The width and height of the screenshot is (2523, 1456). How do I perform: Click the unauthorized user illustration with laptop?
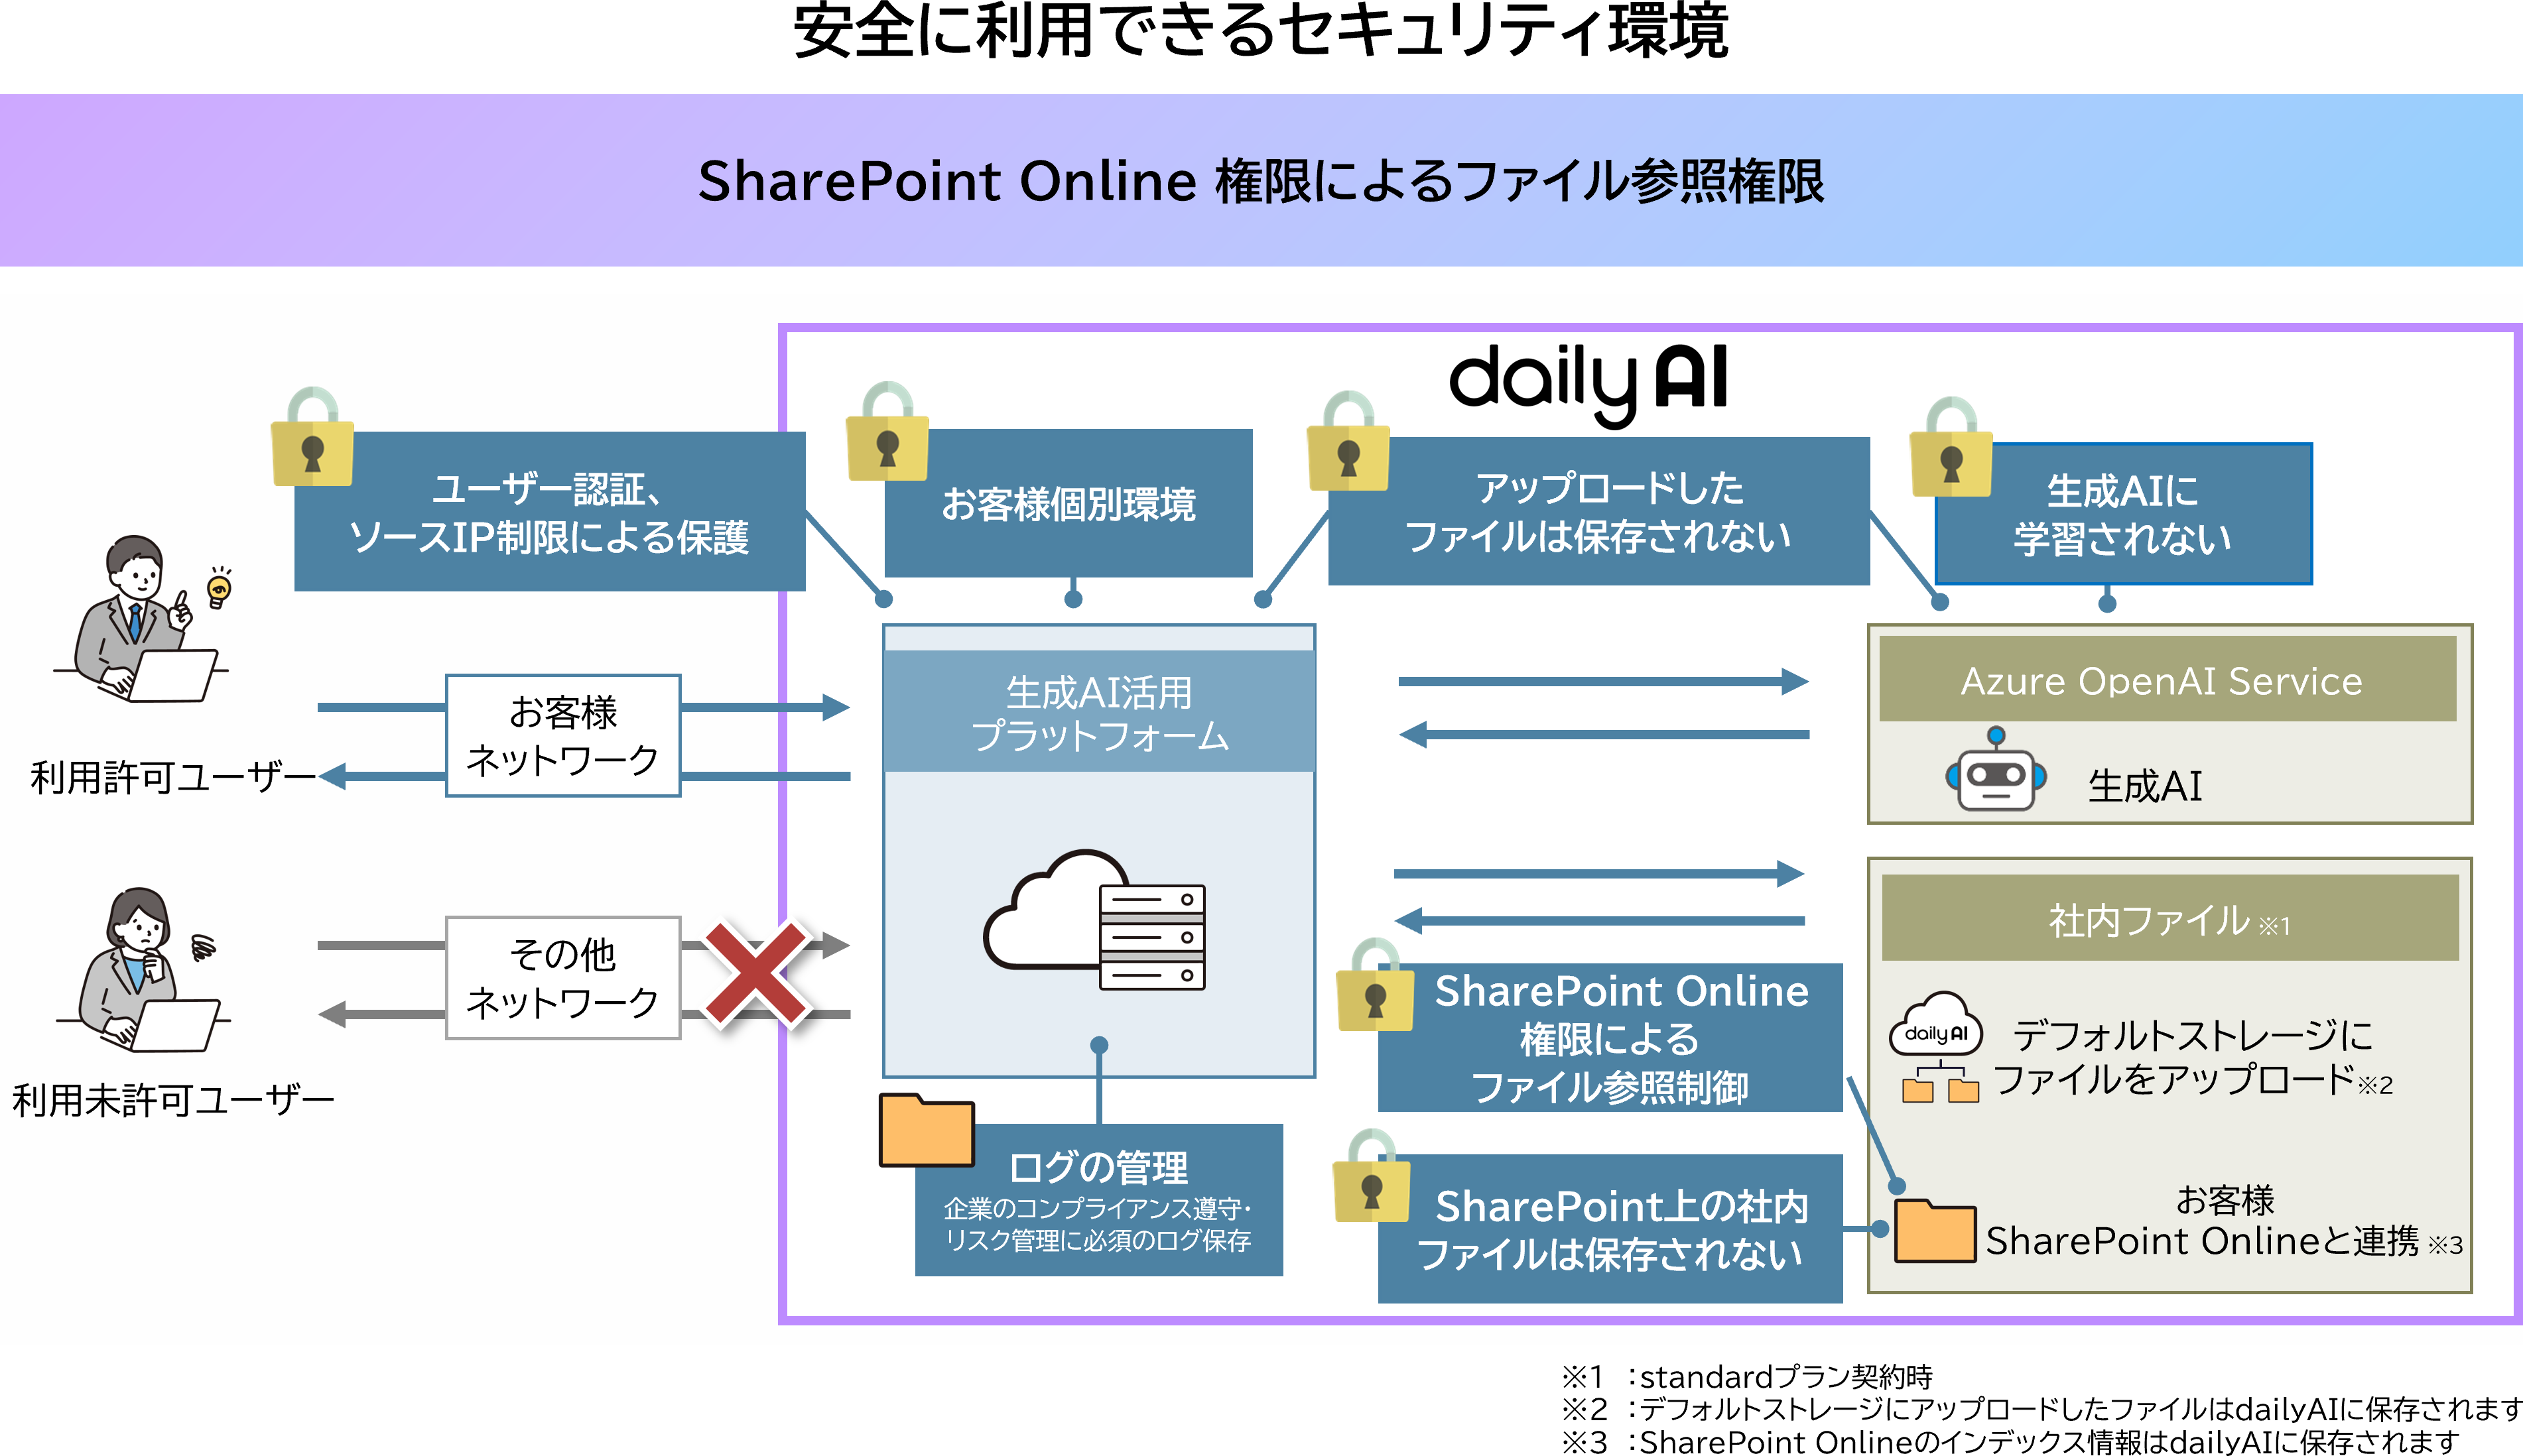coord(143,970)
